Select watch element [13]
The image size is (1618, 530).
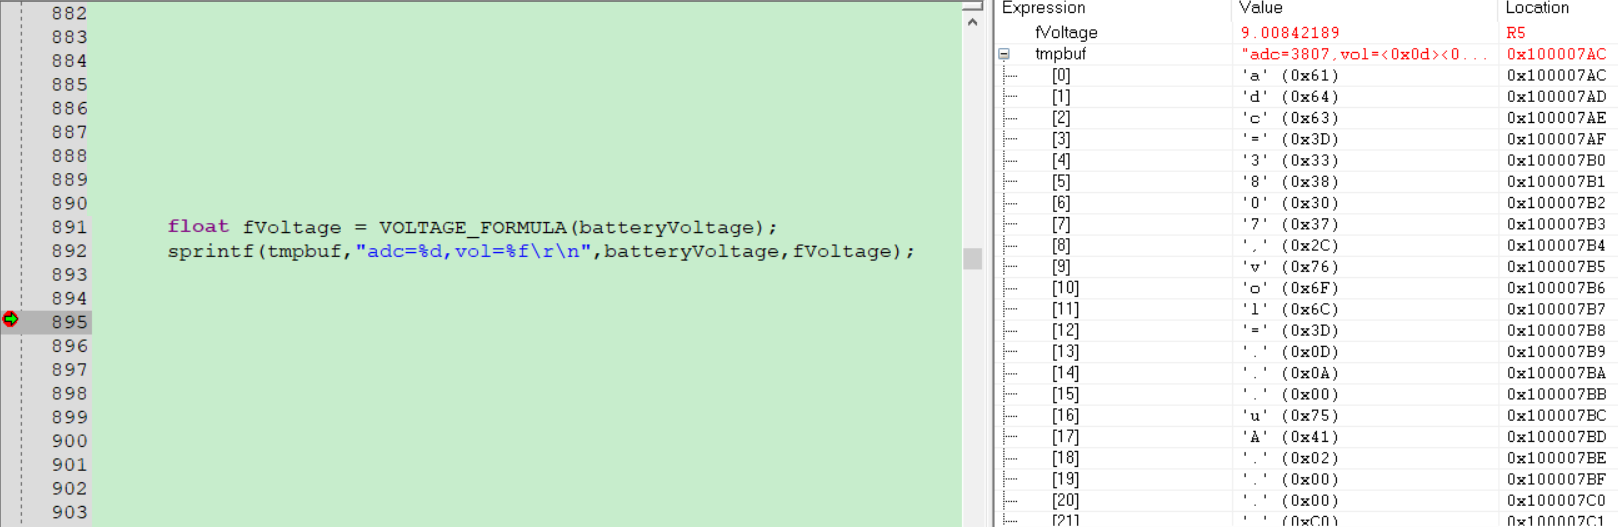pyautogui.click(x=1065, y=351)
